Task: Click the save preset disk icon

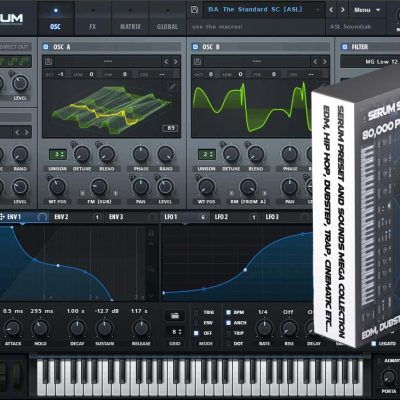Action: pyautogui.click(x=195, y=10)
